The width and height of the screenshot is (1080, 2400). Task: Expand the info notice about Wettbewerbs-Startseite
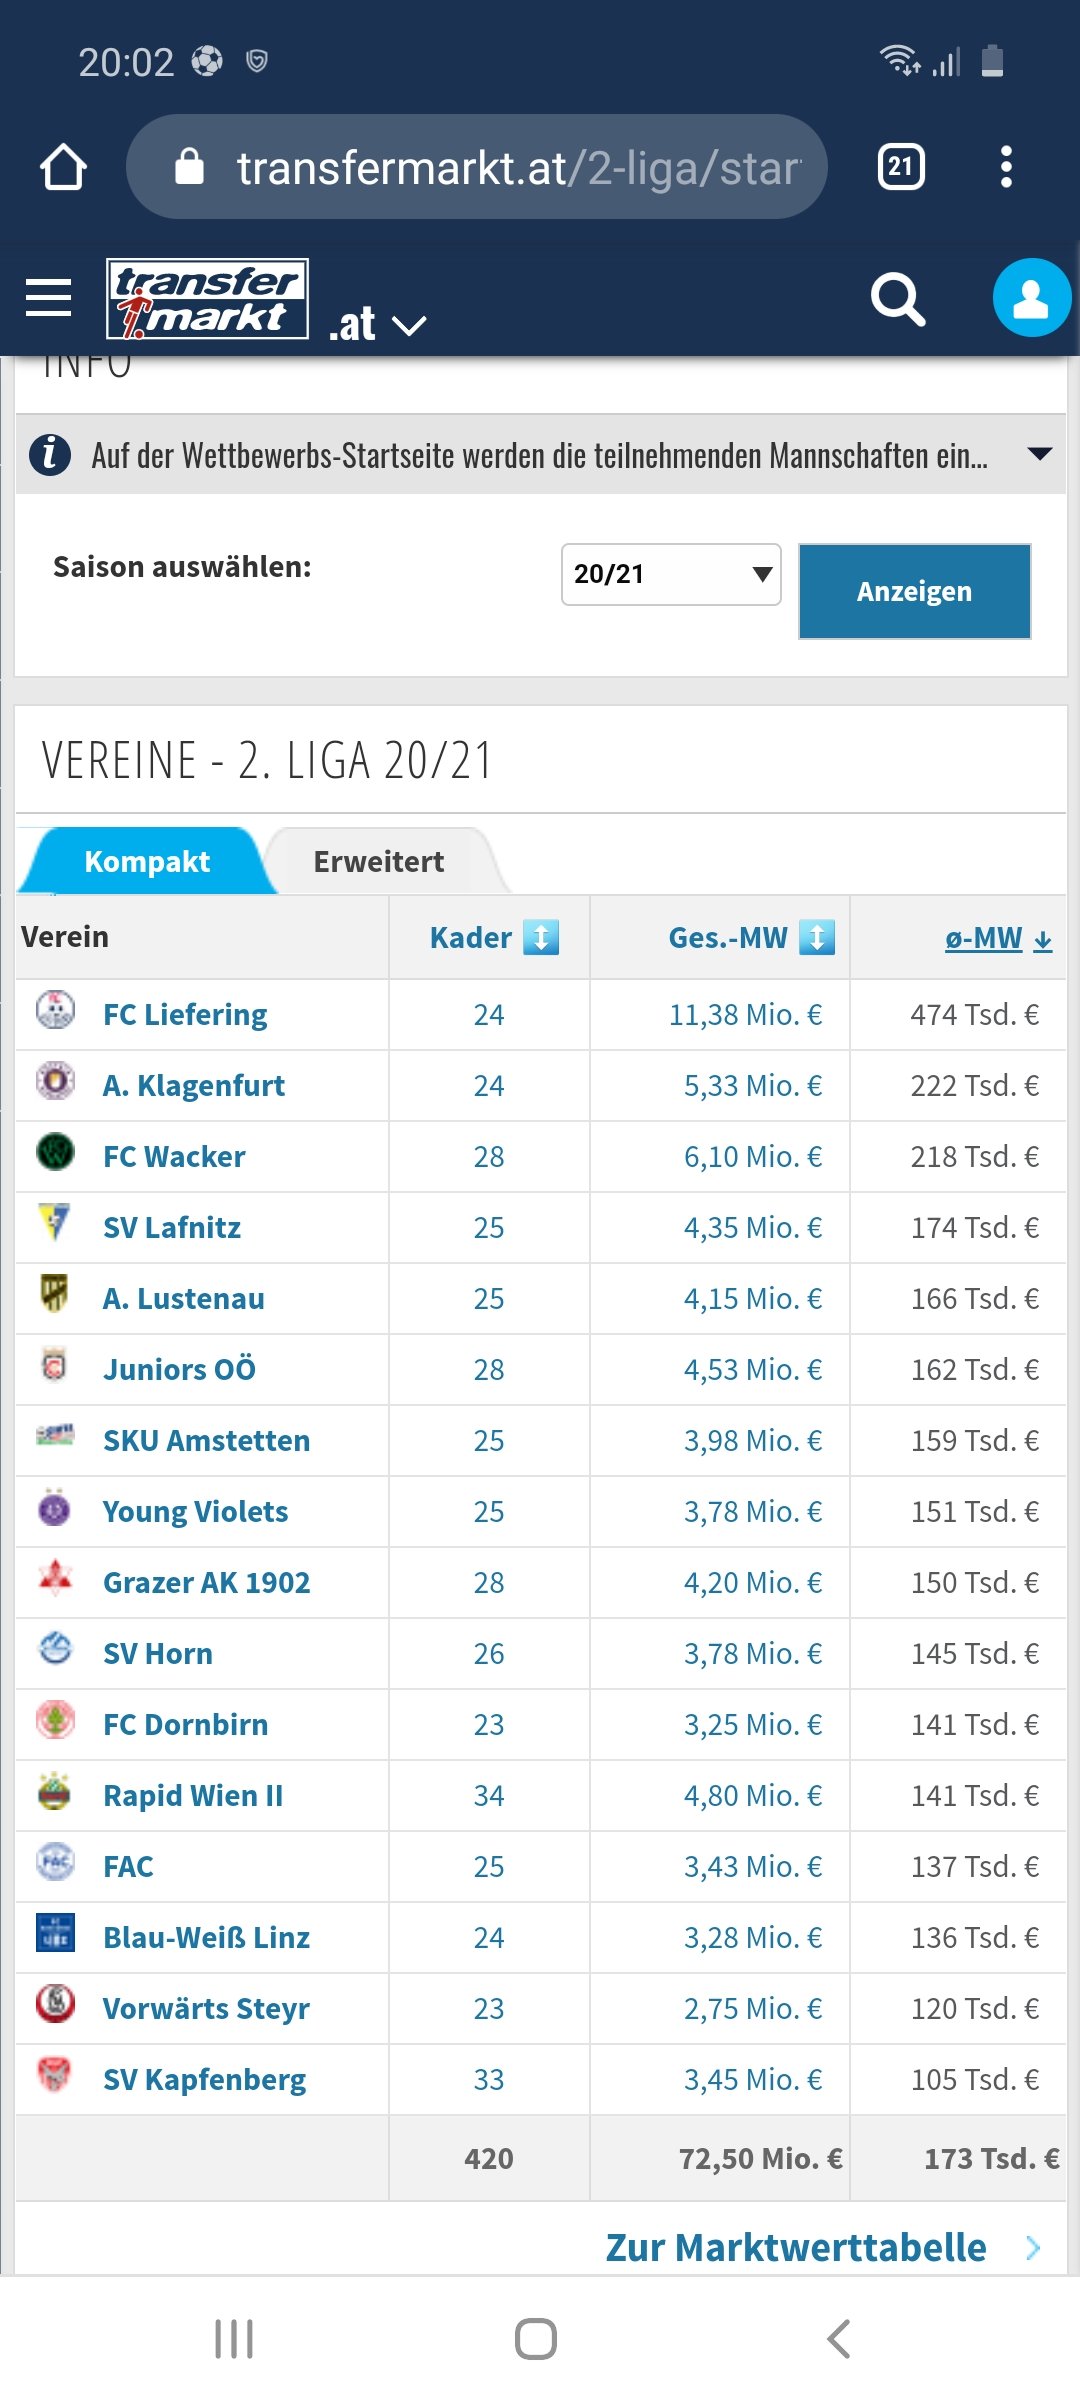pos(541,455)
